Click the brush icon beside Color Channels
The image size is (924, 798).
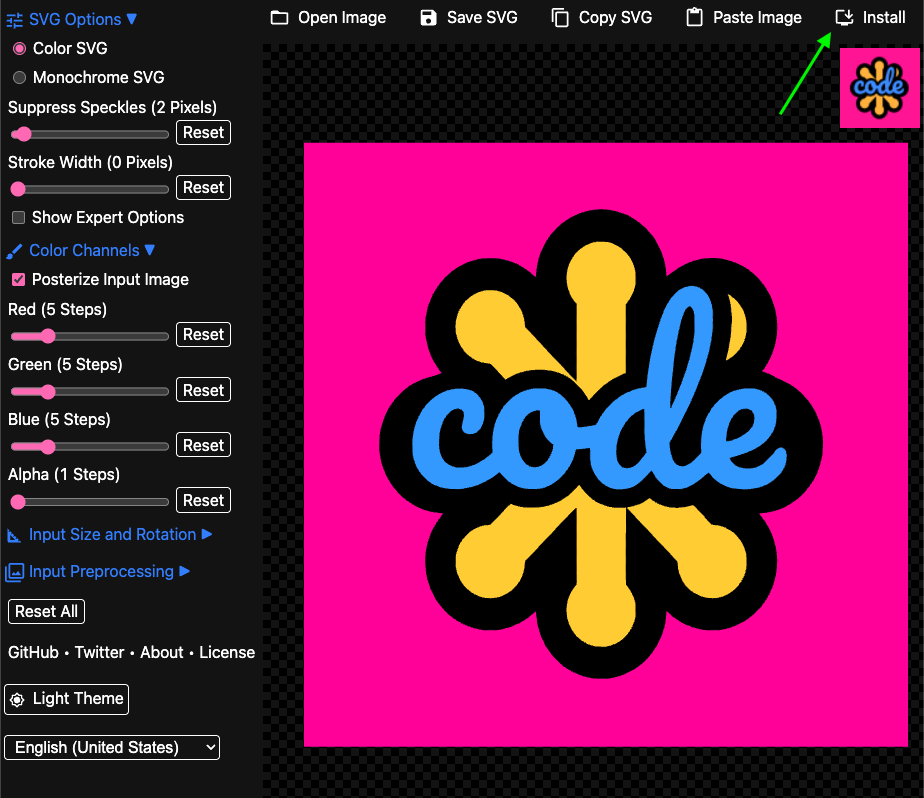pos(13,250)
